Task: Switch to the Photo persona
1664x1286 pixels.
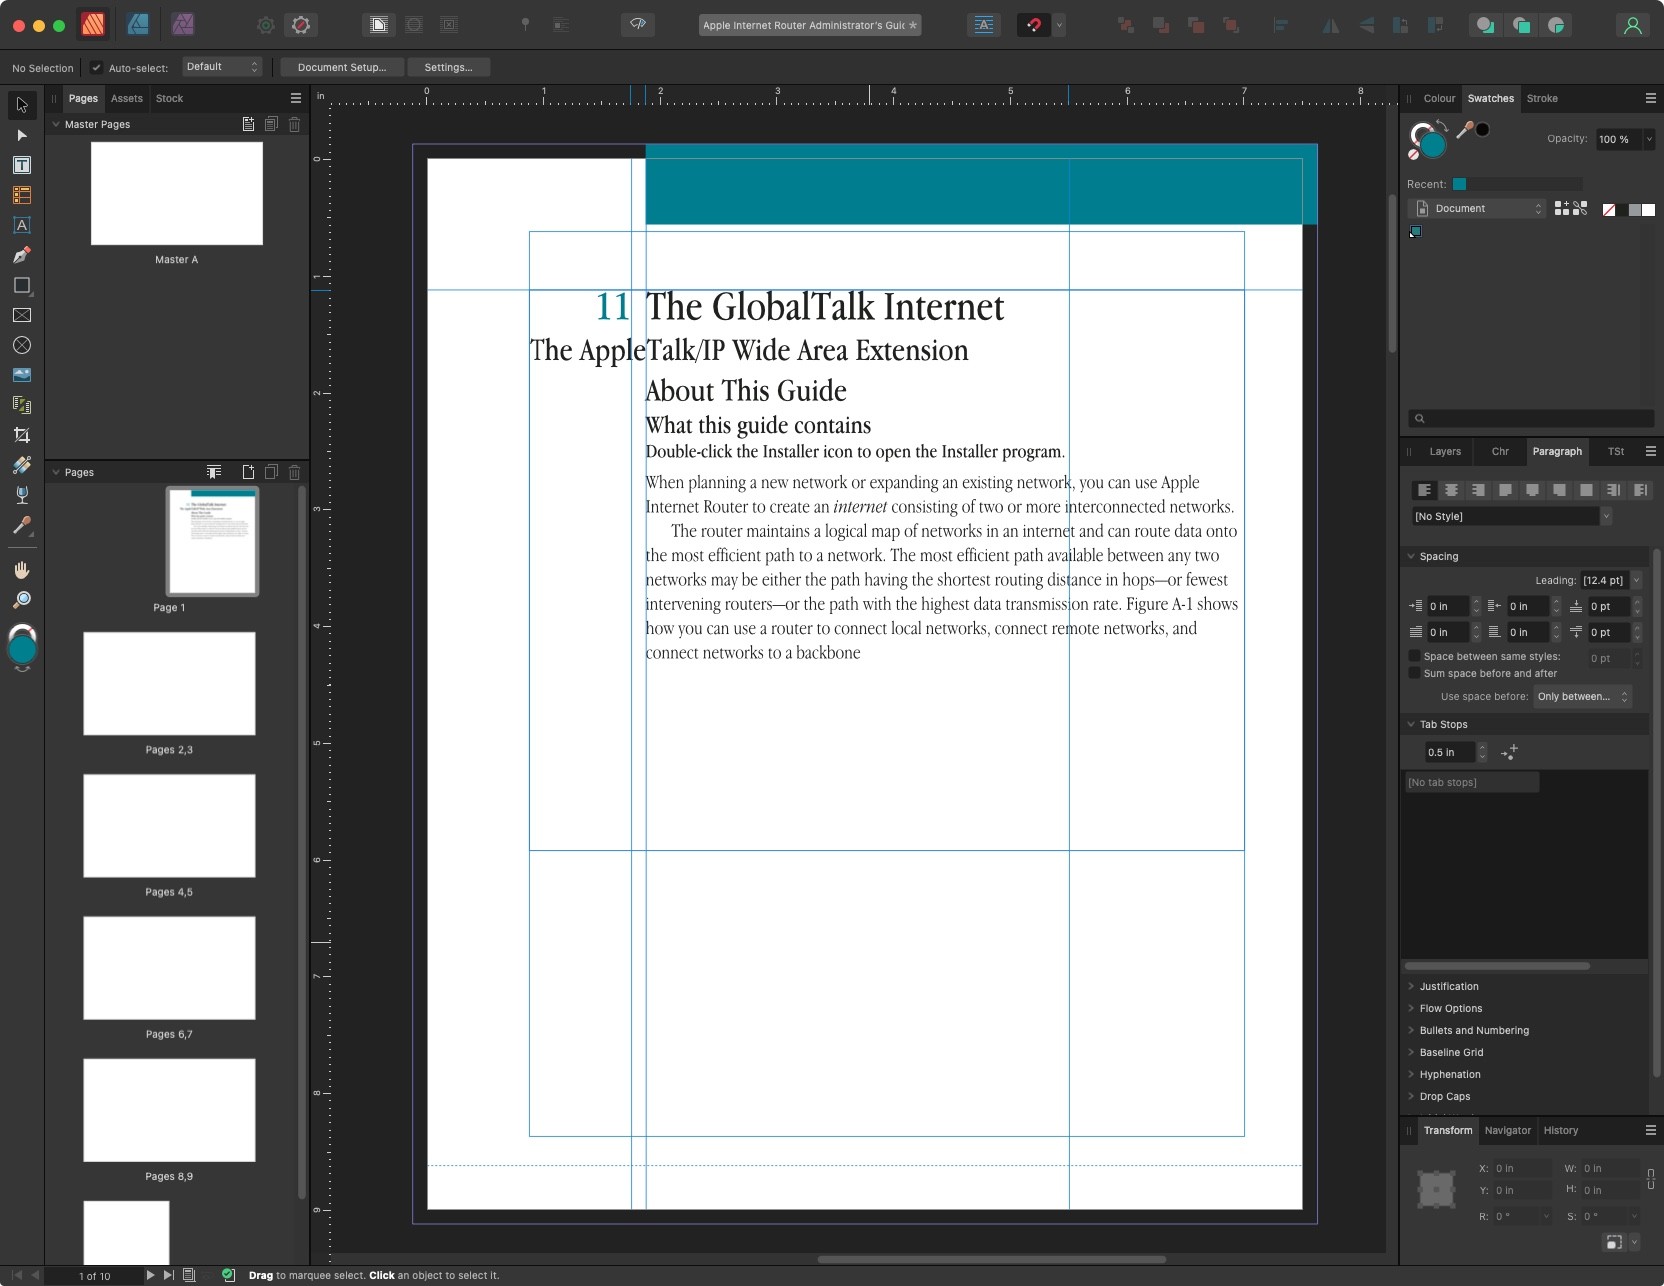Action: point(183,25)
